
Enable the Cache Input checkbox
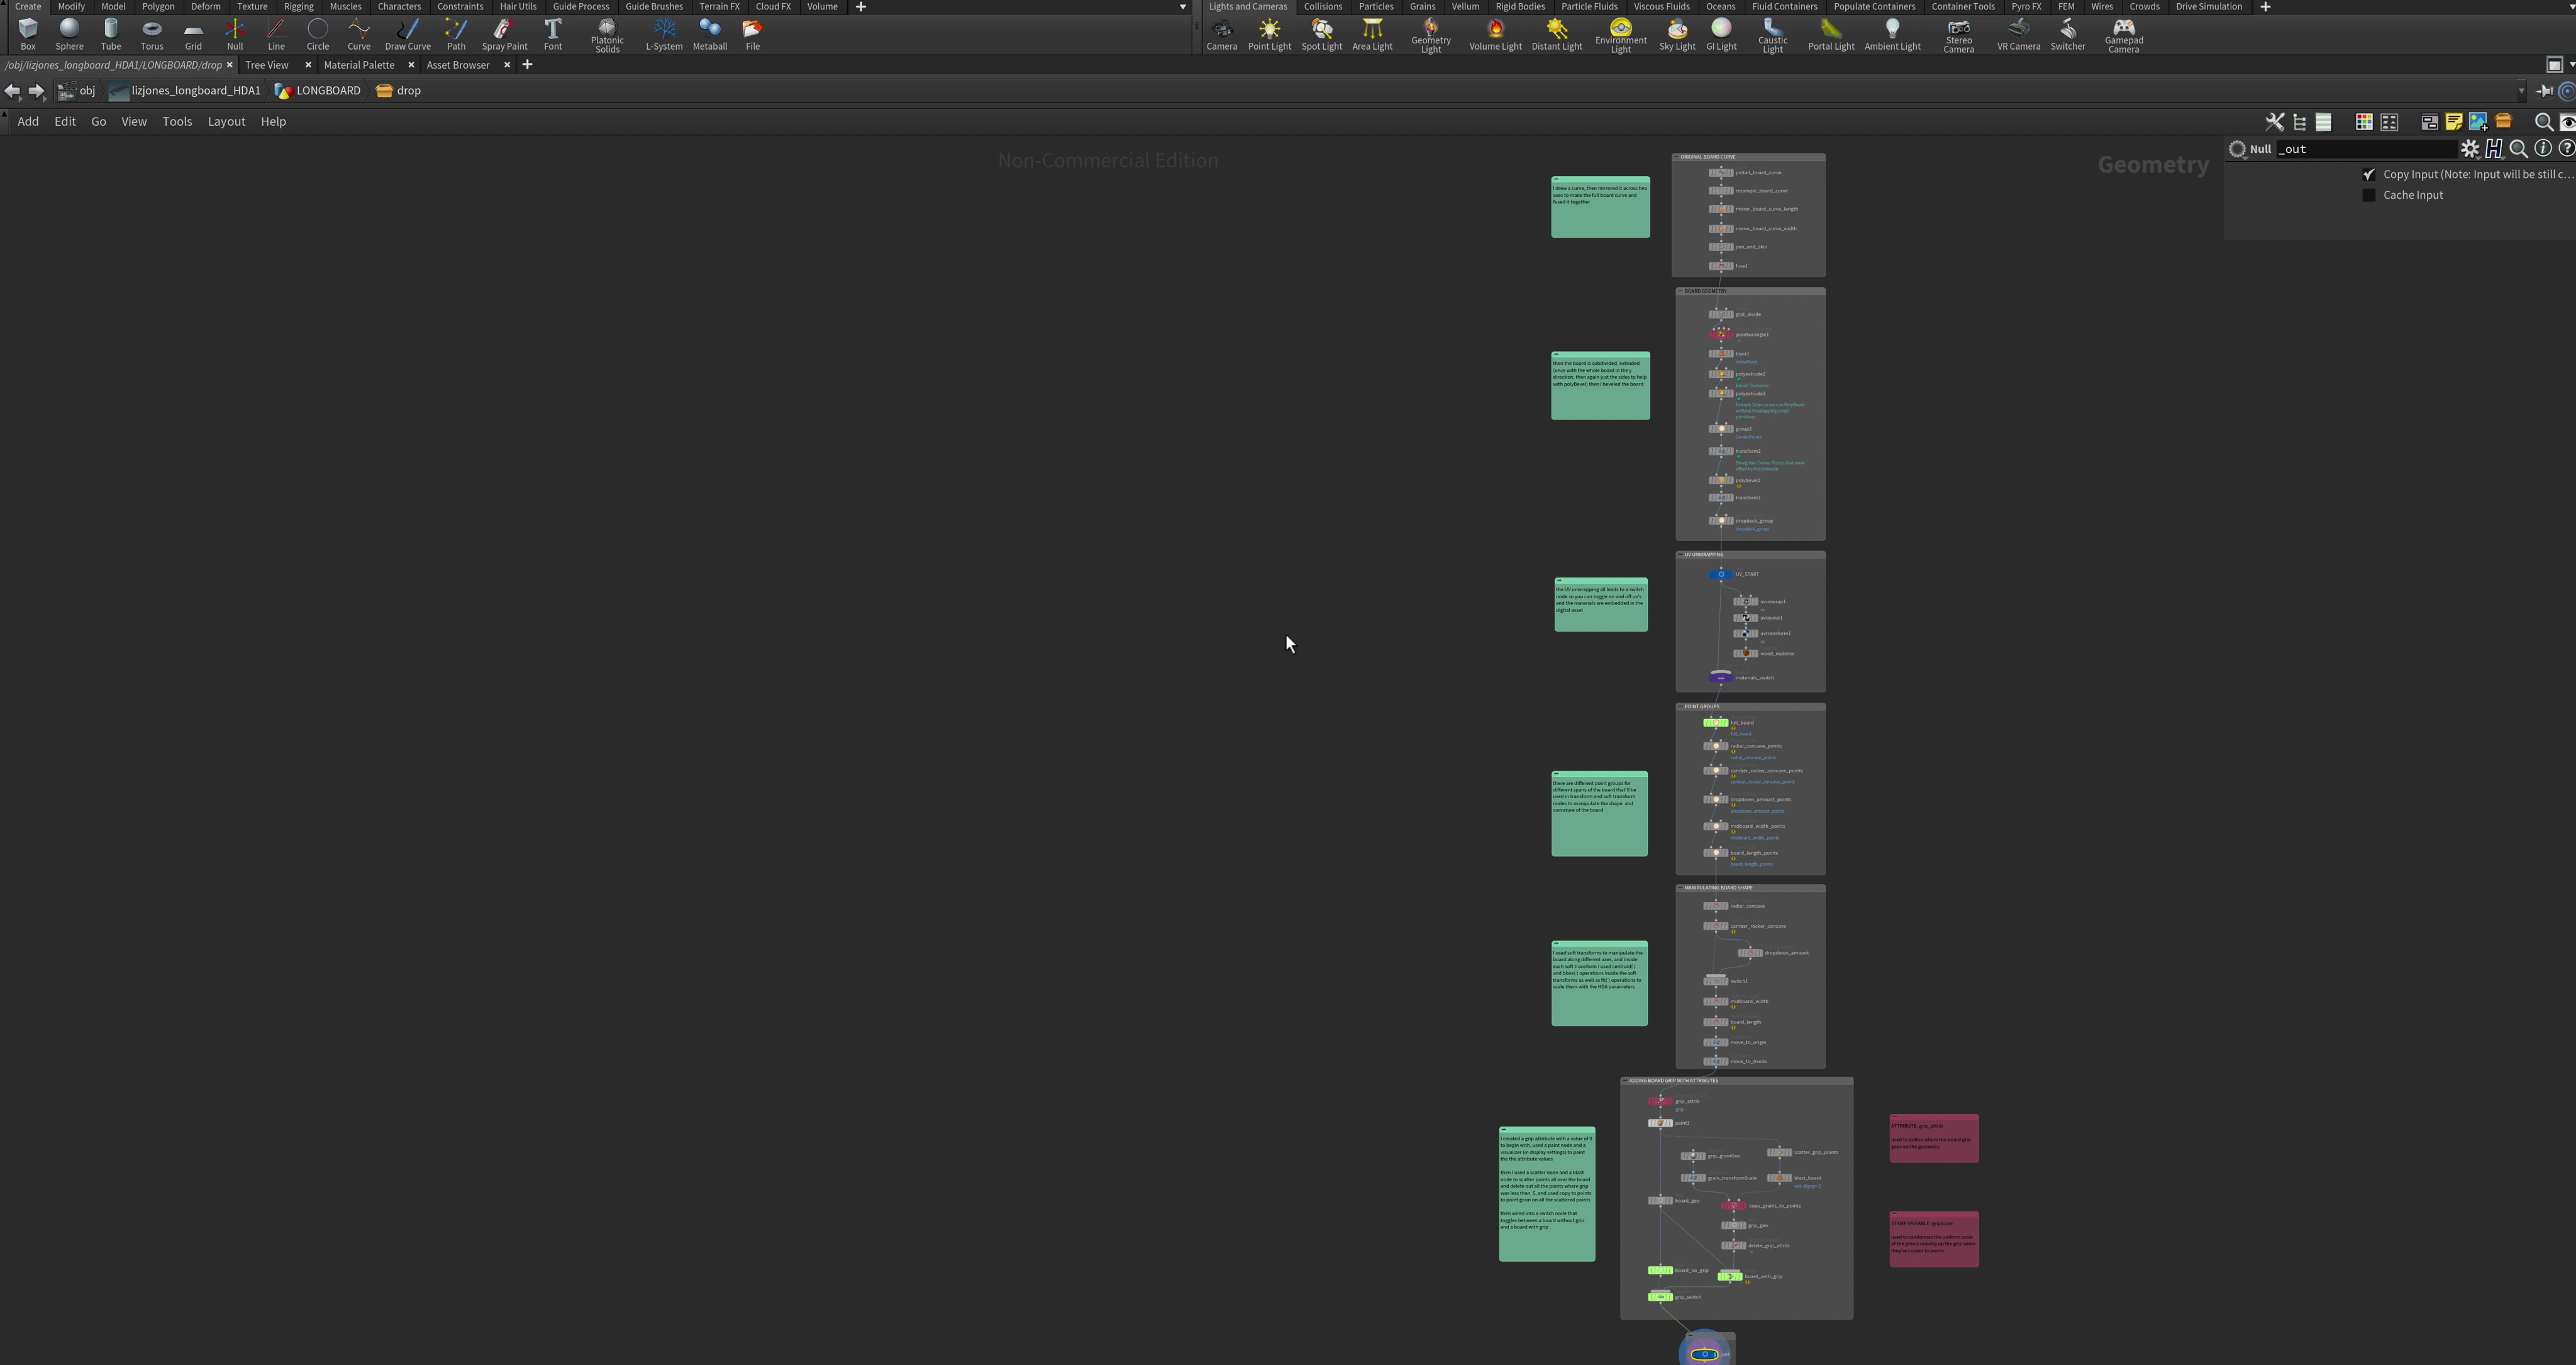[2369, 195]
